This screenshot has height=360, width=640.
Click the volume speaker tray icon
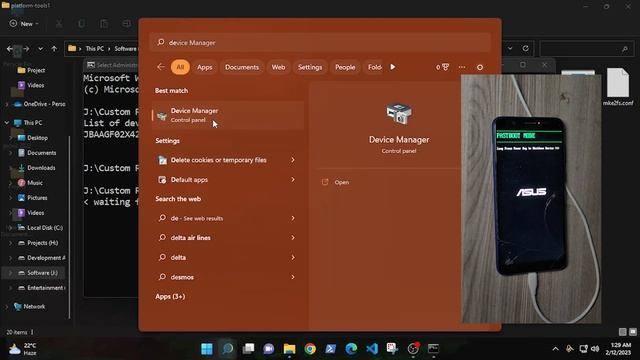coord(595,349)
